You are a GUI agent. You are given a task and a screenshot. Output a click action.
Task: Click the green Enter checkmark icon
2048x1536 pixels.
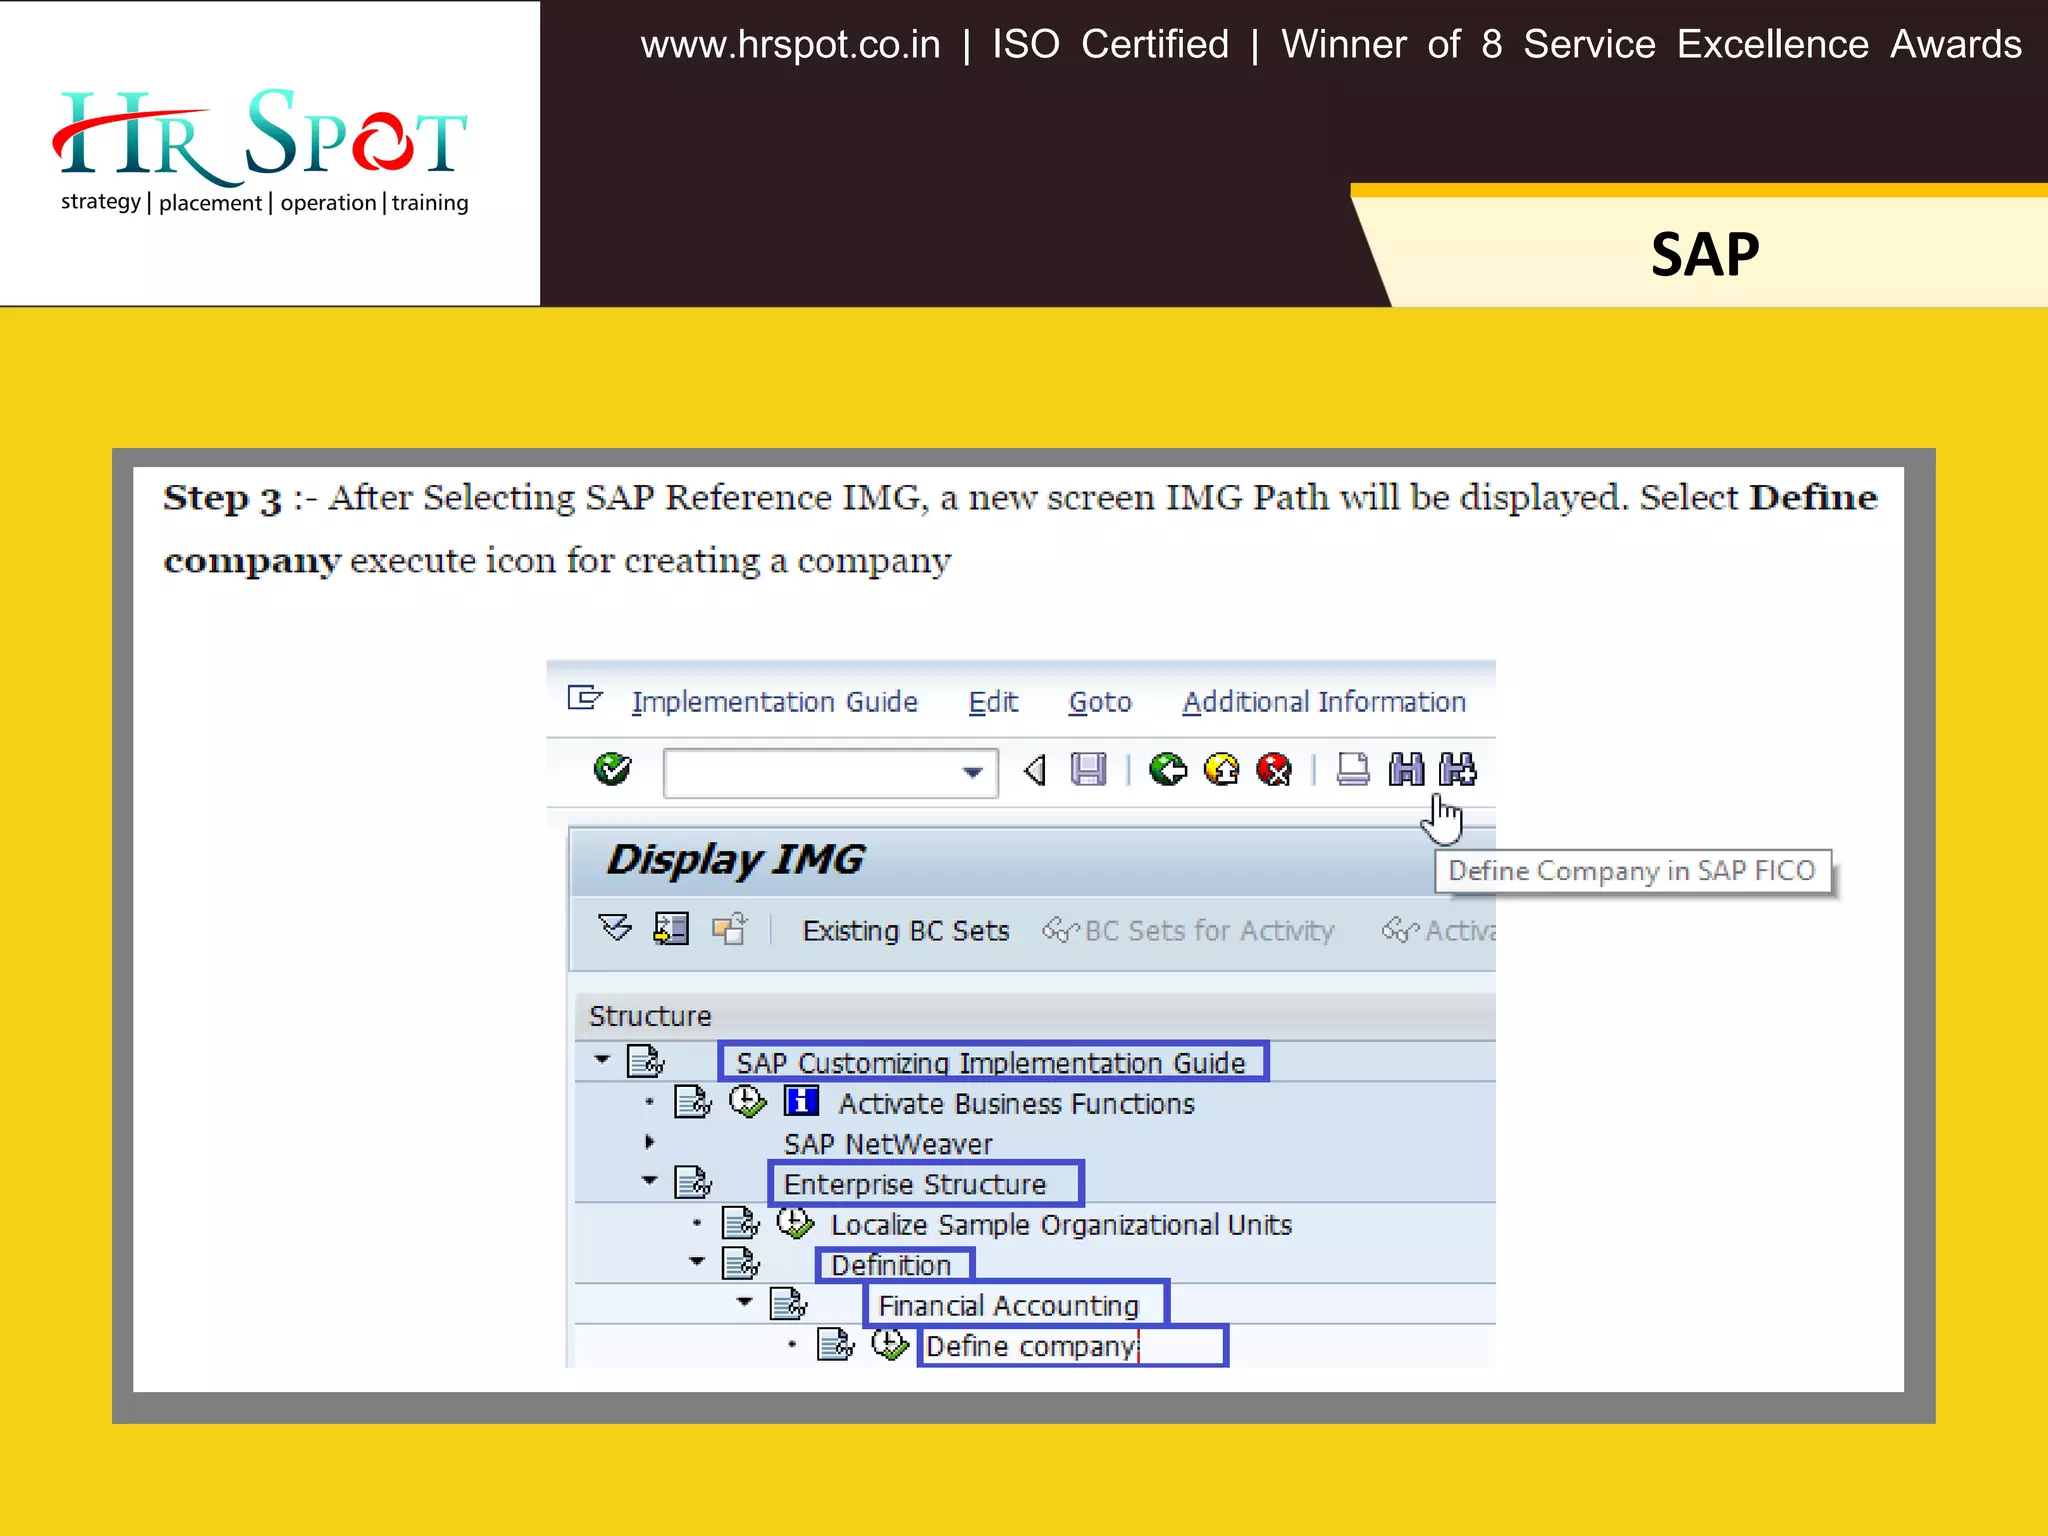[x=612, y=769]
